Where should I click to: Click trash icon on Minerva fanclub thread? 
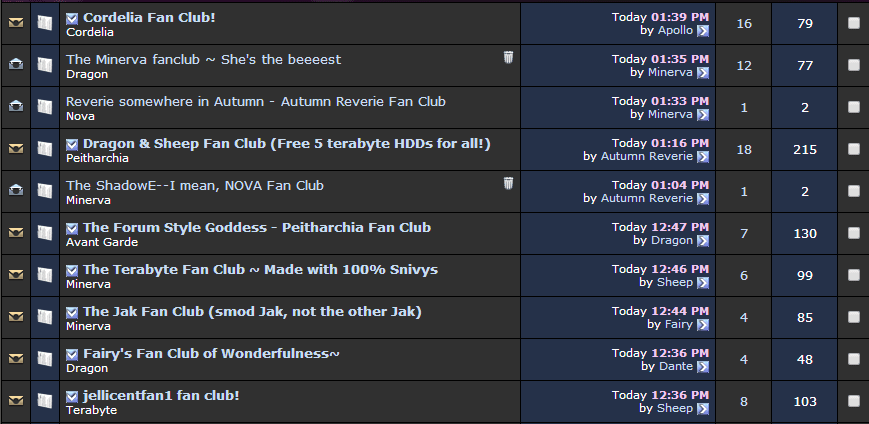(508, 57)
